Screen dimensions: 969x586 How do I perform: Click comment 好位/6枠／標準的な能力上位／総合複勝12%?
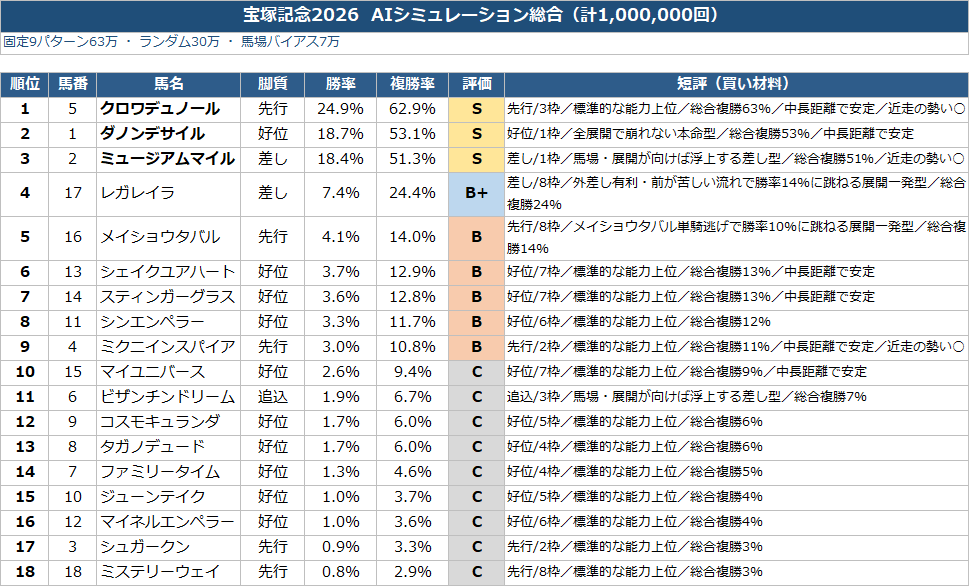(x=638, y=322)
